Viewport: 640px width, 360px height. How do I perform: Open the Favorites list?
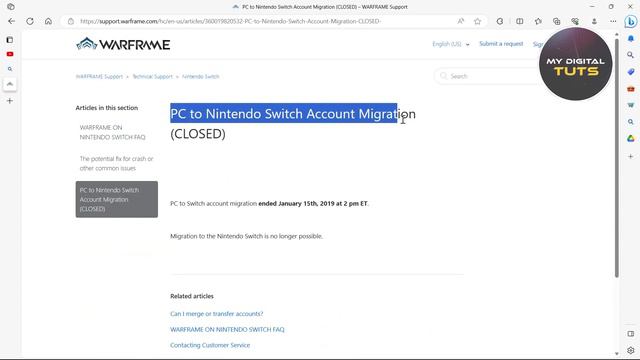coord(538,21)
